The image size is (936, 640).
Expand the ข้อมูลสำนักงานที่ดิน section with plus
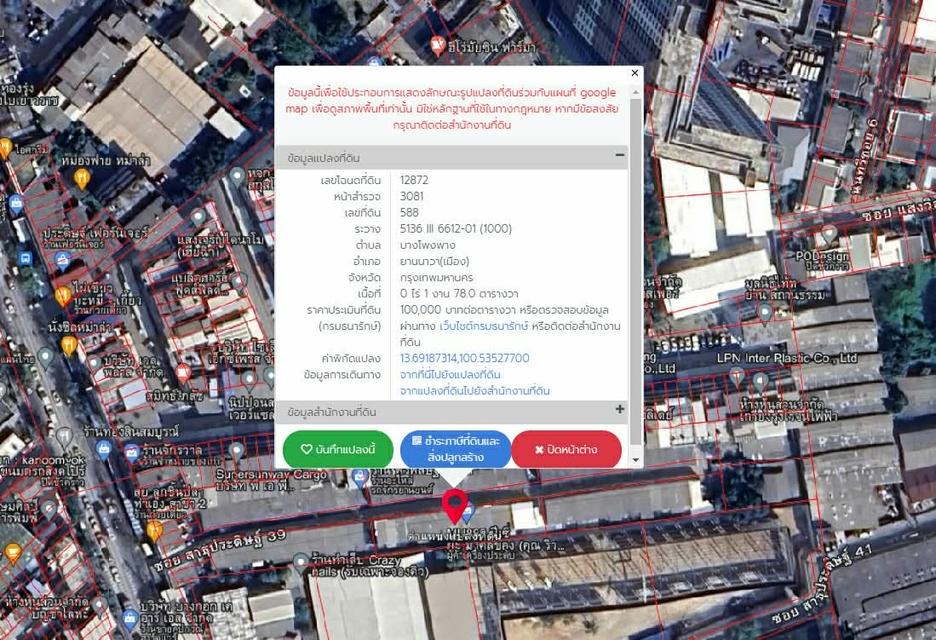pos(619,410)
